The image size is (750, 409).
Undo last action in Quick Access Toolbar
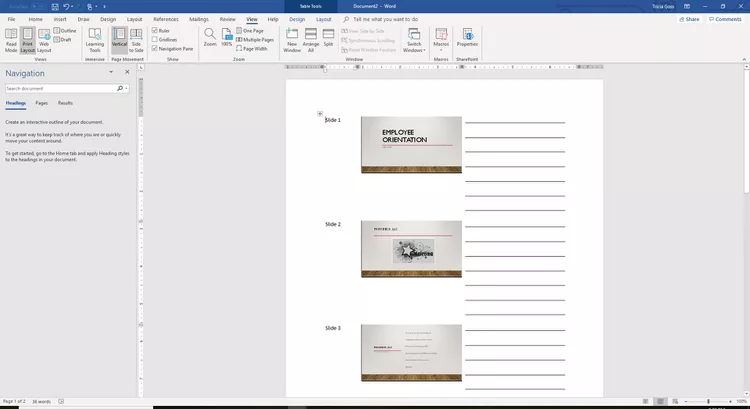pos(66,6)
